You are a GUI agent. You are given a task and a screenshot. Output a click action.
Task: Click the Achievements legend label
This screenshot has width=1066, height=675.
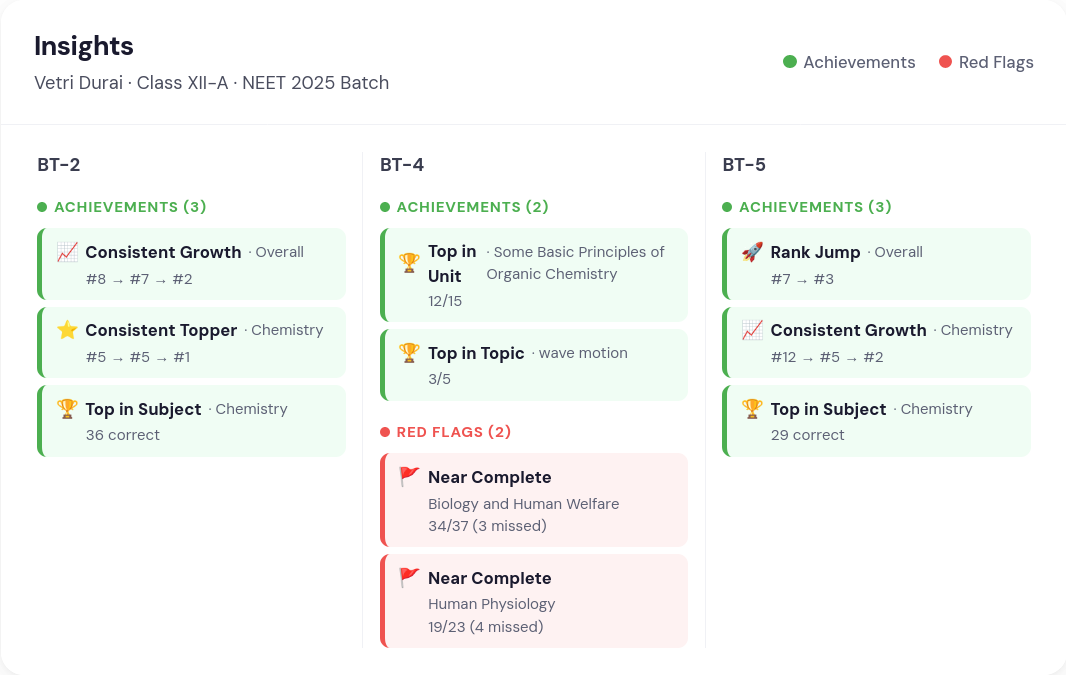859,62
